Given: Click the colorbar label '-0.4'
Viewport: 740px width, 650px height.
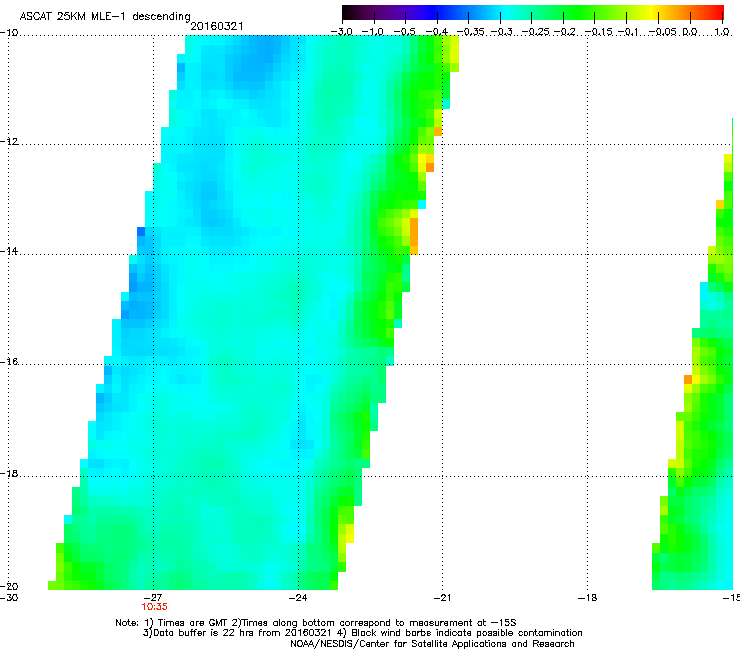Looking at the screenshot, I should 437,32.
